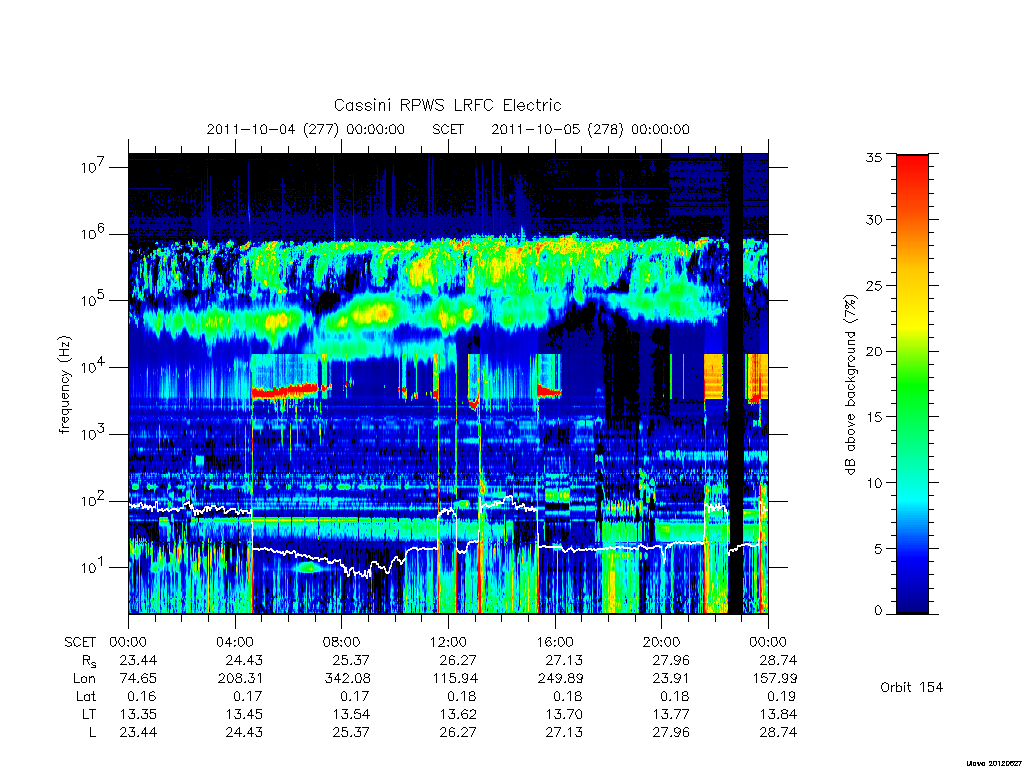The width and height of the screenshot is (1024, 768).
Task: Click color scale value "30"
Action: pyautogui.click(x=873, y=219)
